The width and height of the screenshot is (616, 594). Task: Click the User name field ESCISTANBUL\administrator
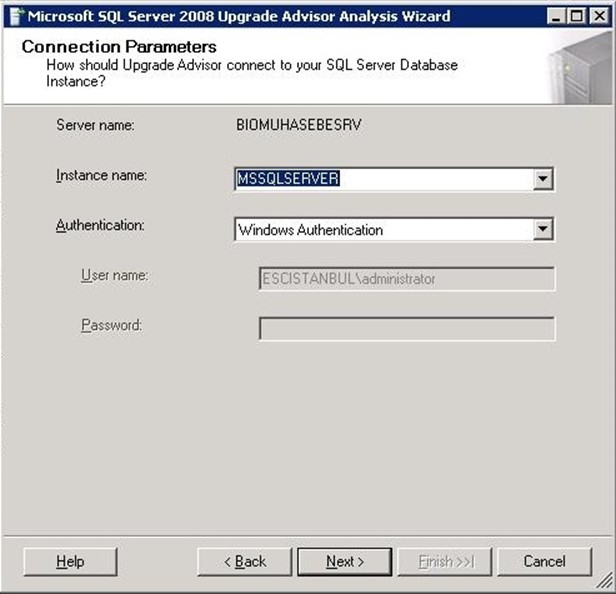click(407, 279)
